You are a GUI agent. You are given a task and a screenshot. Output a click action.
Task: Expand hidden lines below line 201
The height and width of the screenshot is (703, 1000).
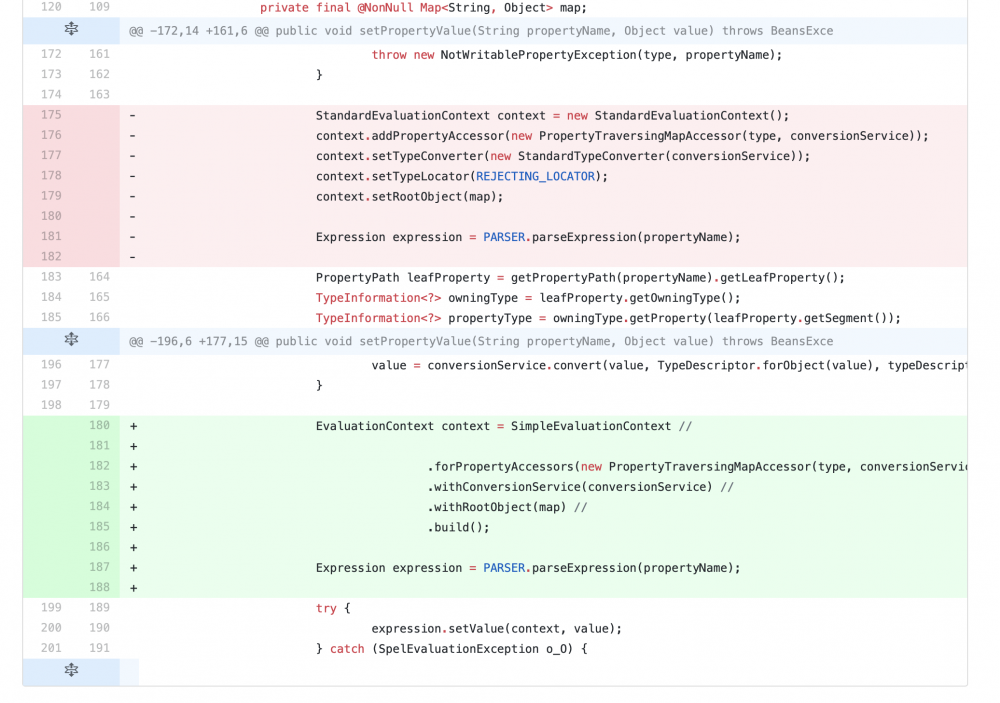tap(71, 671)
